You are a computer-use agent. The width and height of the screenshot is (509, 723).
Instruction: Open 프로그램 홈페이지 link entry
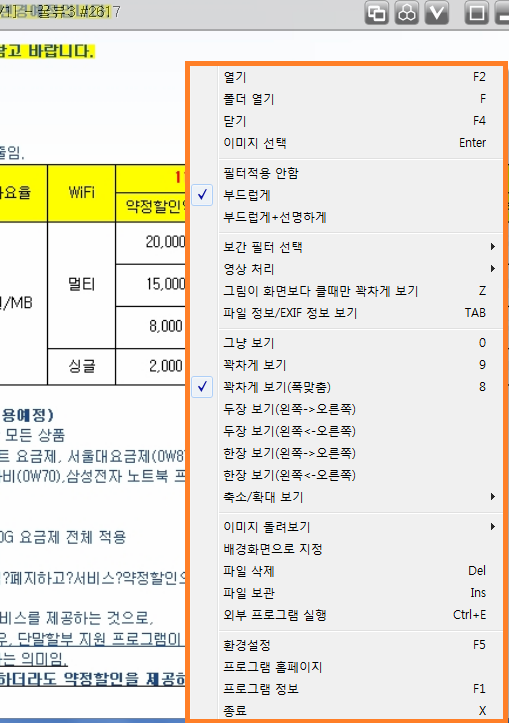[361, 667]
